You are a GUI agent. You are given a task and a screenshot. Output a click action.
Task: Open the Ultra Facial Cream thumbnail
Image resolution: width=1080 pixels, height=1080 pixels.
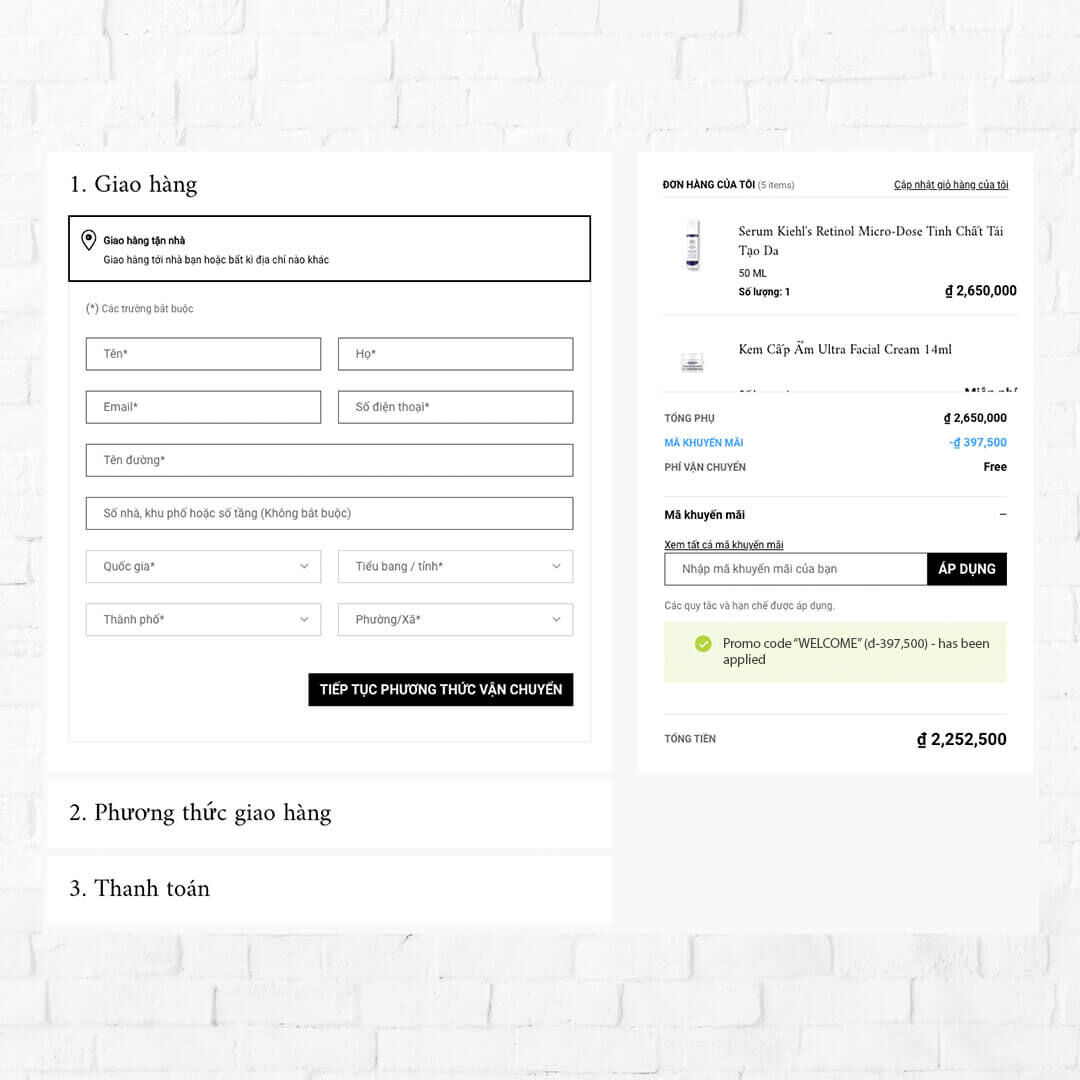(x=692, y=362)
